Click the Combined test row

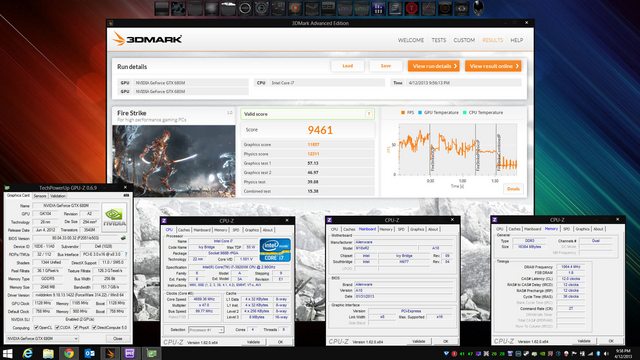pyautogui.click(x=307, y=191)
